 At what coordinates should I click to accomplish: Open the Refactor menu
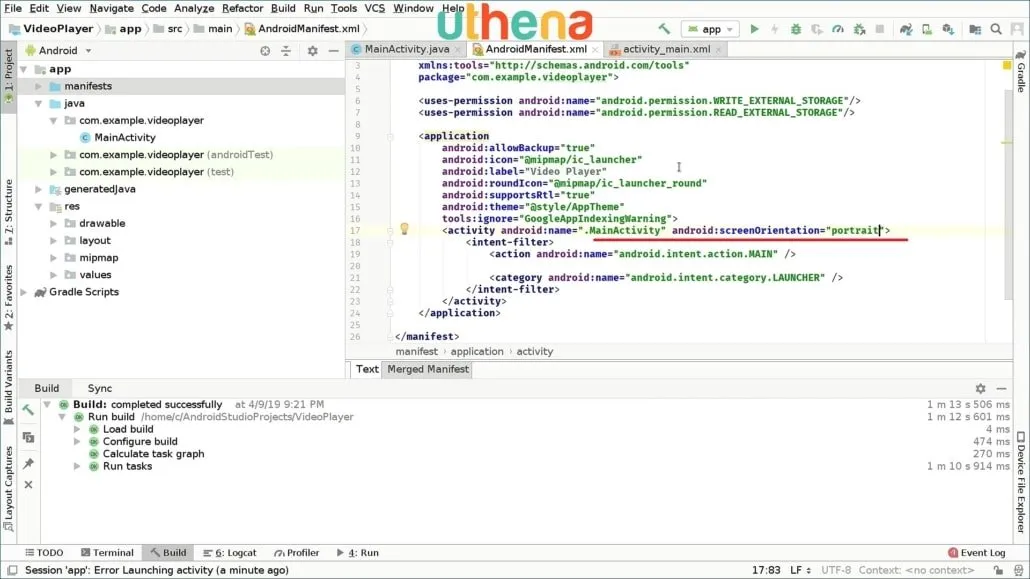click(242, 8)
